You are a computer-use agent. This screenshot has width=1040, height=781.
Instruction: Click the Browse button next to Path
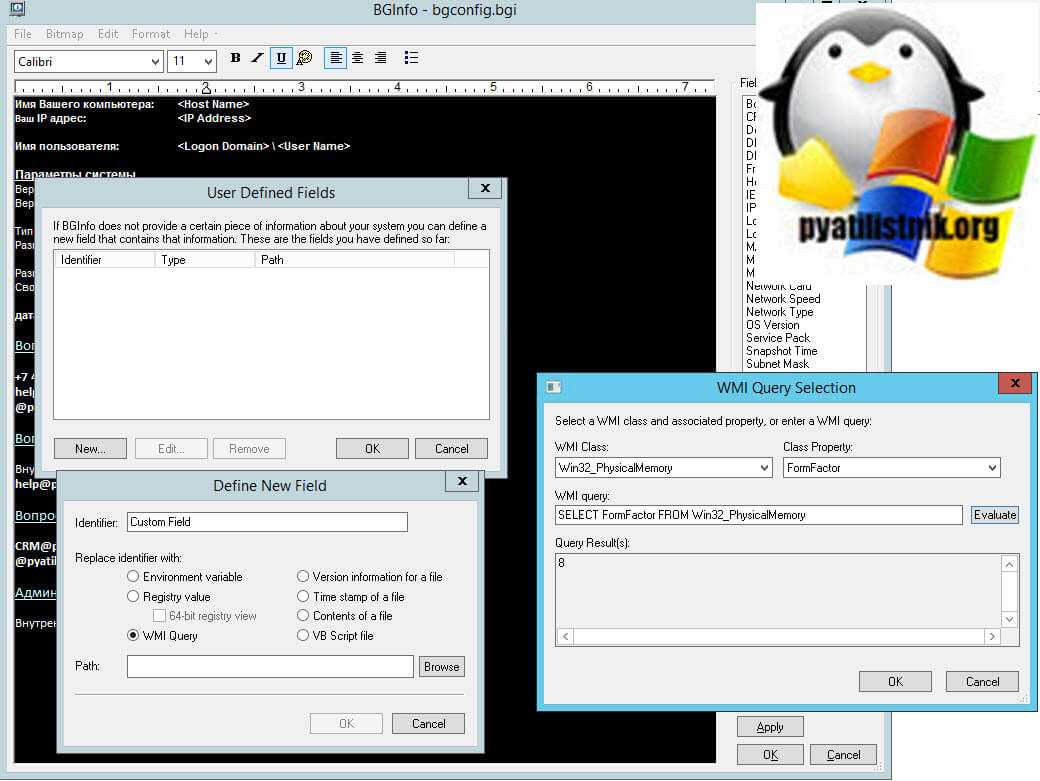(441, 667)
